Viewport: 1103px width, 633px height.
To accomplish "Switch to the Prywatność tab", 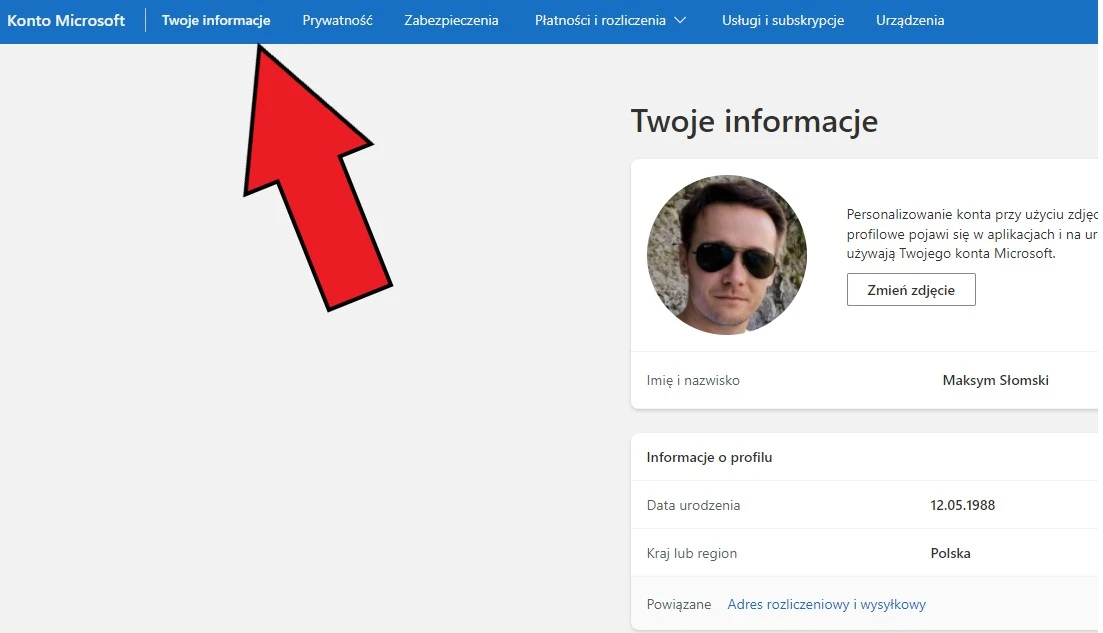I will (x=337, y=20).
